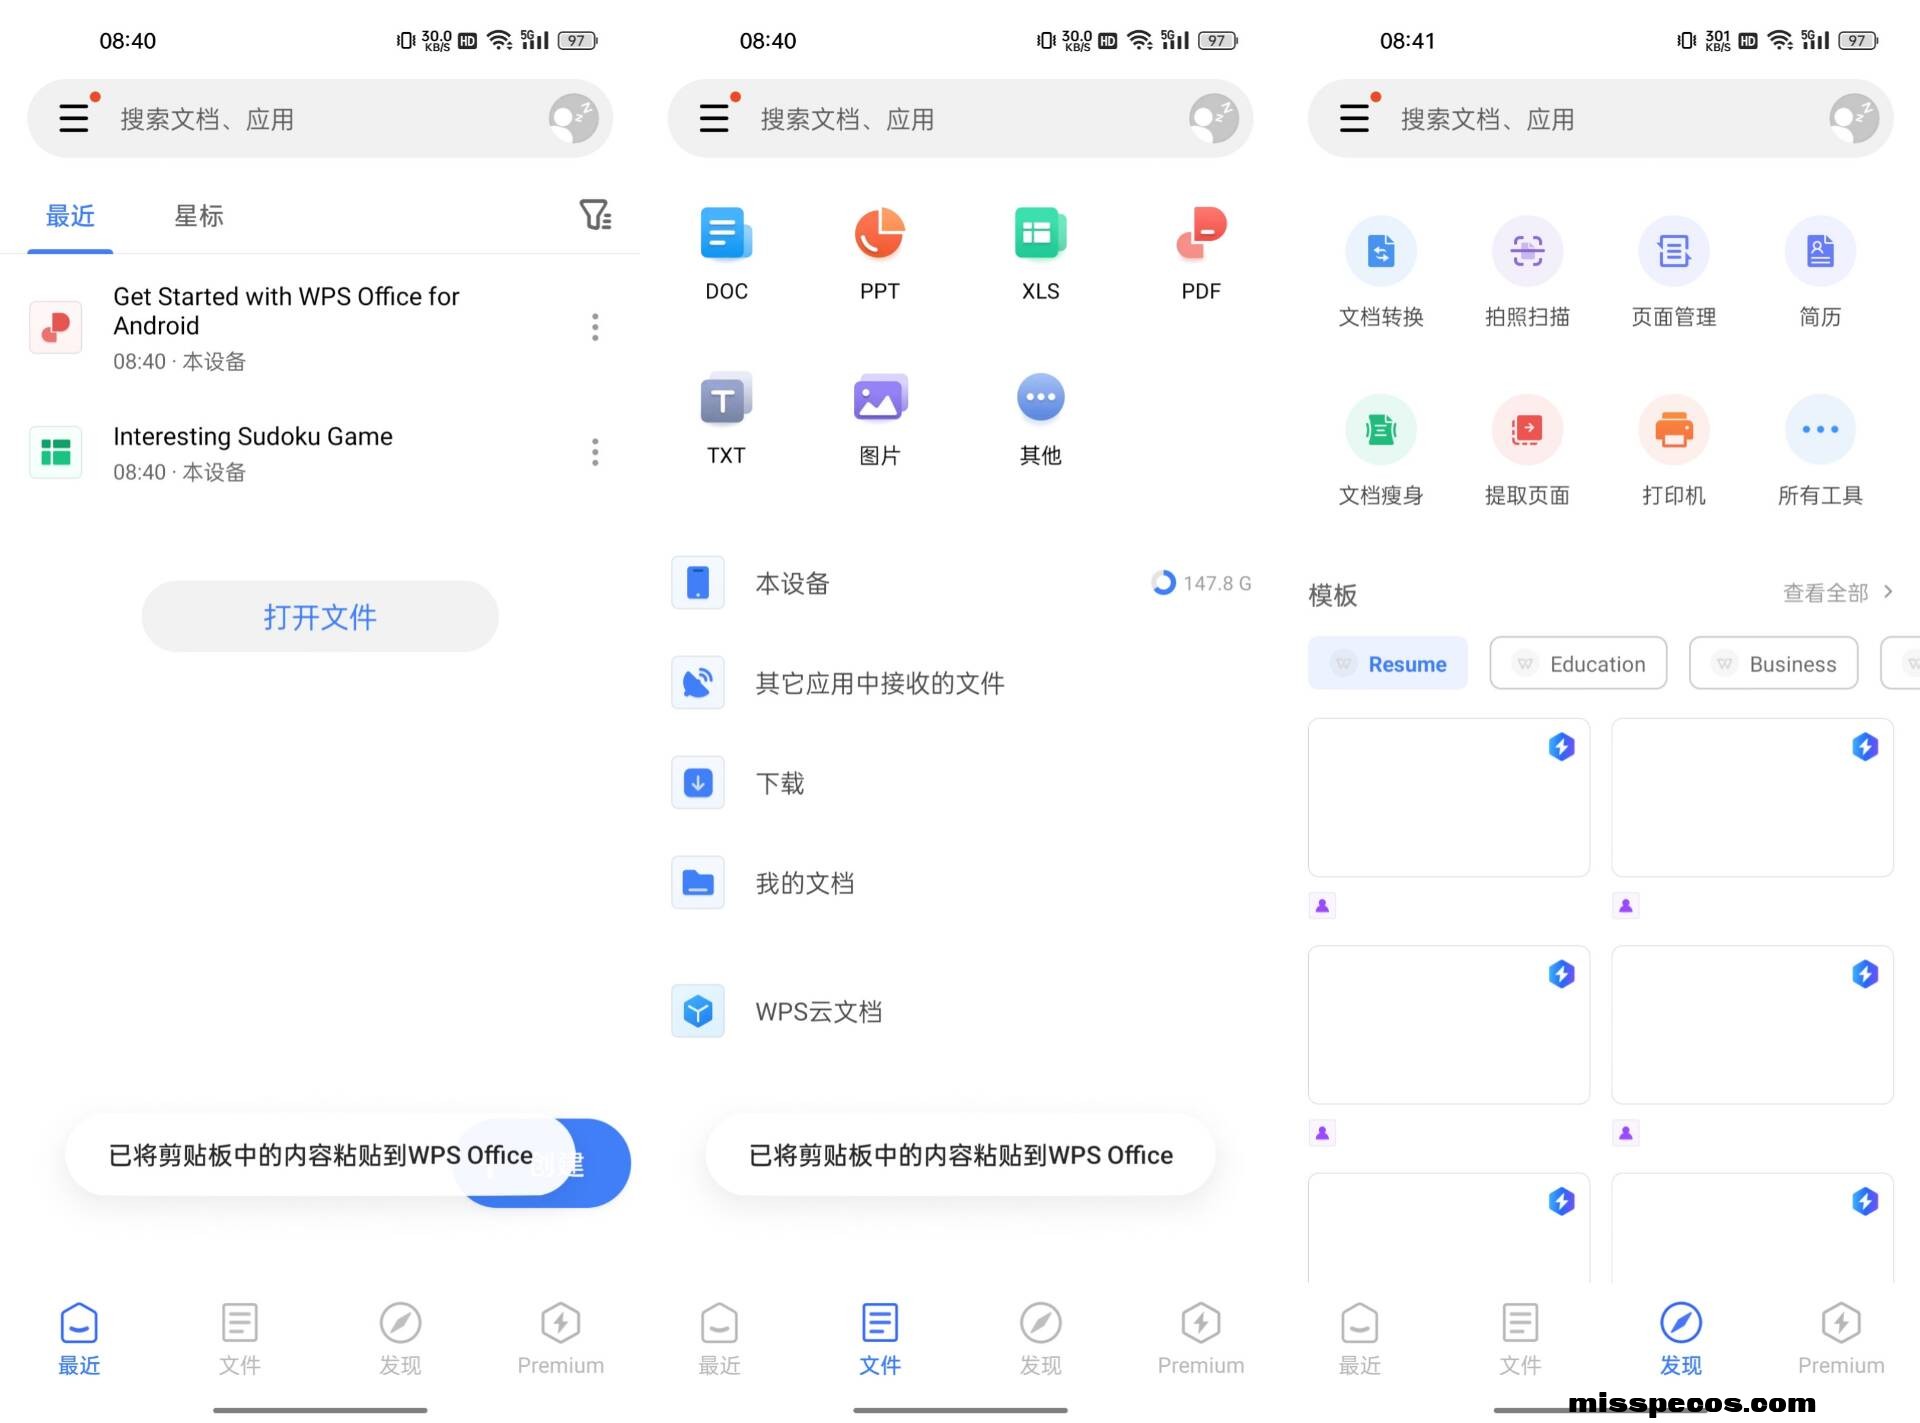Open second-row right template thumbnail

[1752, 1025]
